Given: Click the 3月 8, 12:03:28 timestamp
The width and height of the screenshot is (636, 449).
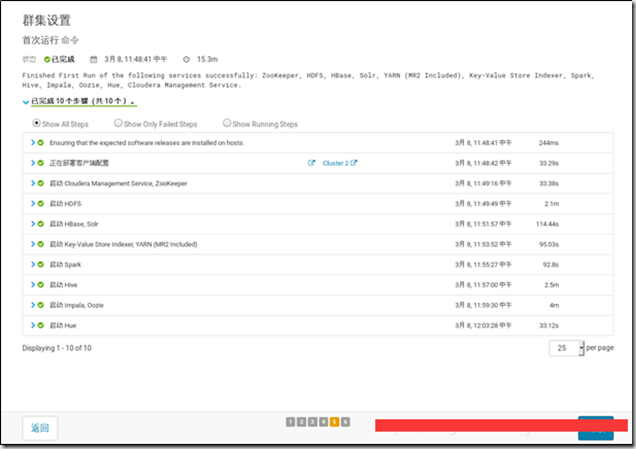Looking at the screenshot, I should tap(483, 325).
